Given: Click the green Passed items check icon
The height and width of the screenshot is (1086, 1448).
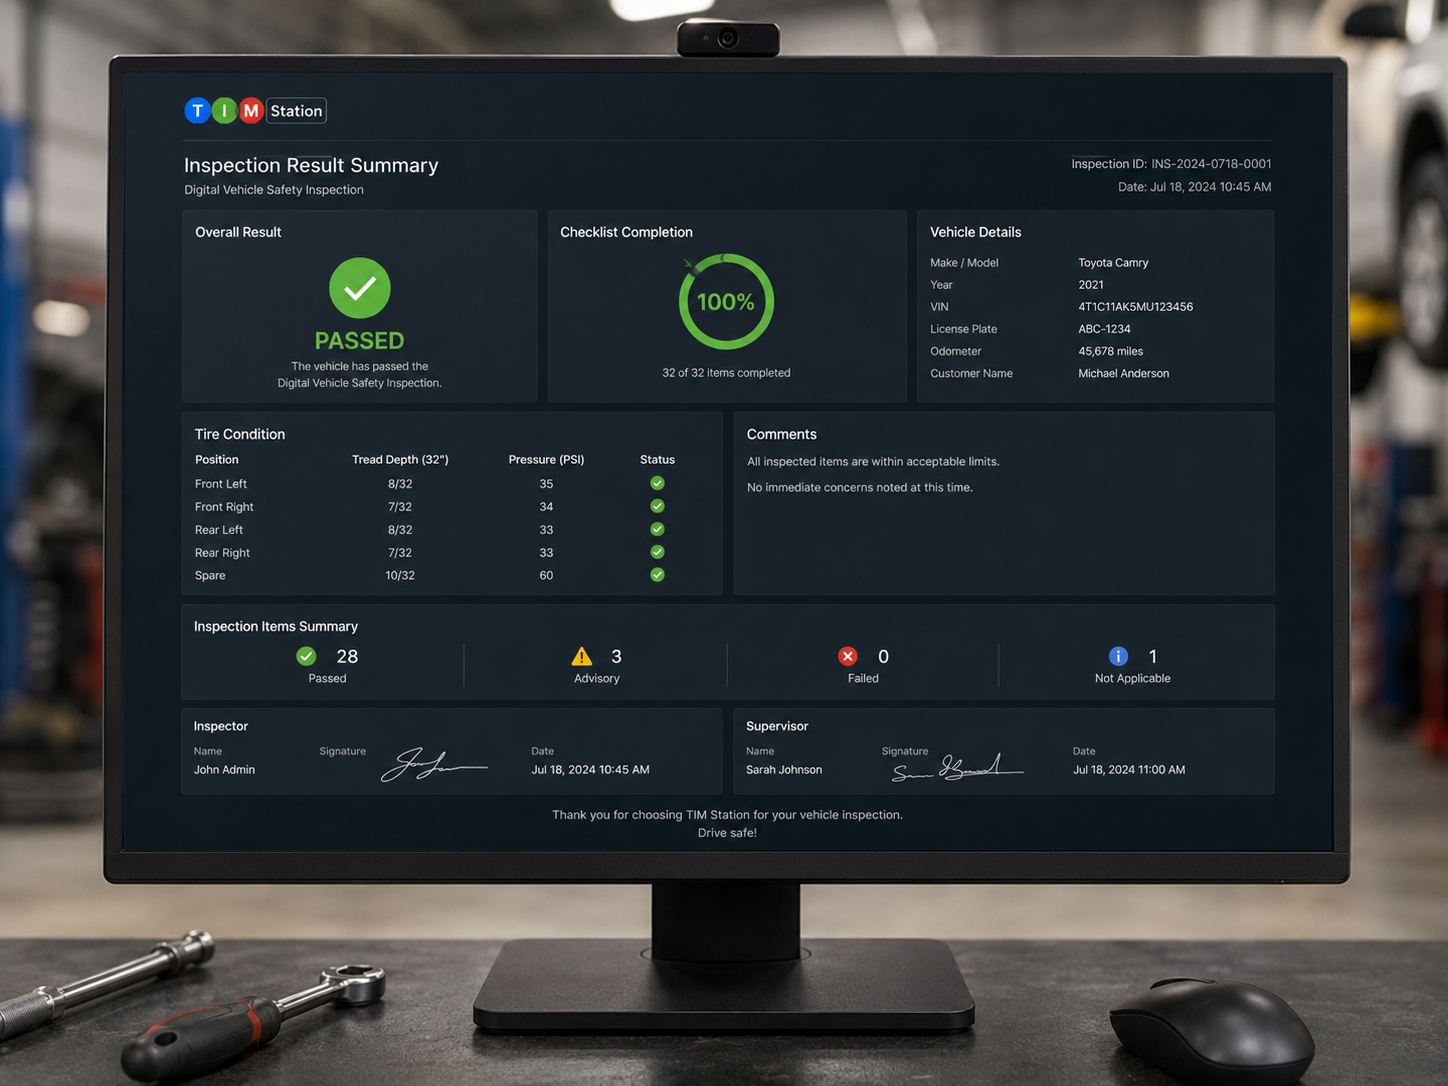Looking at the screenshot, I should click(x=306, y=656).
